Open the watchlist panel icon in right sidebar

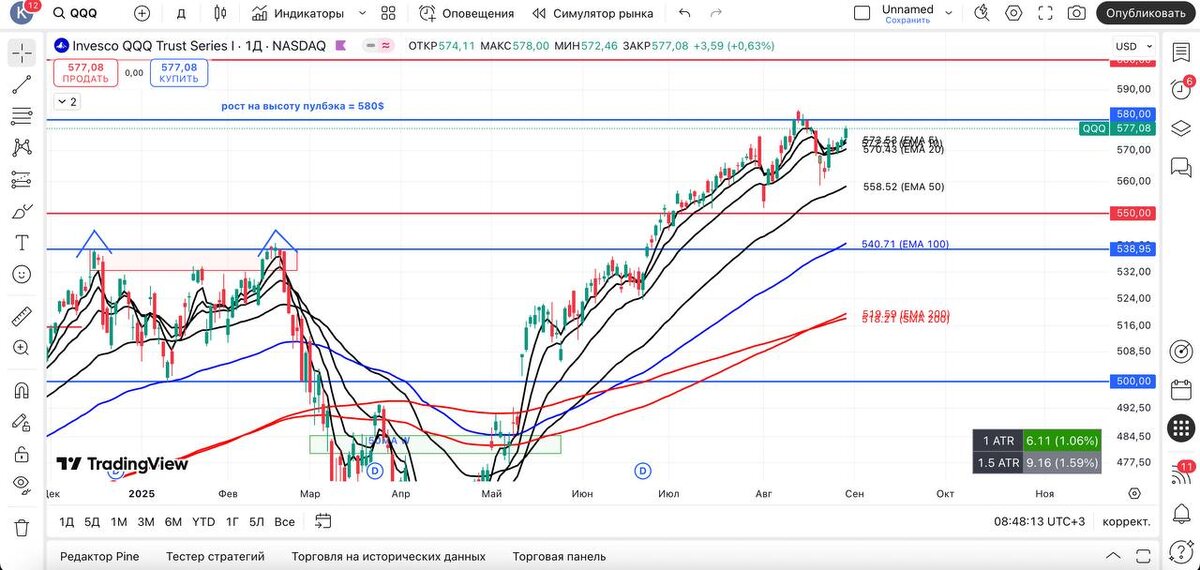tap(1181, 53)
